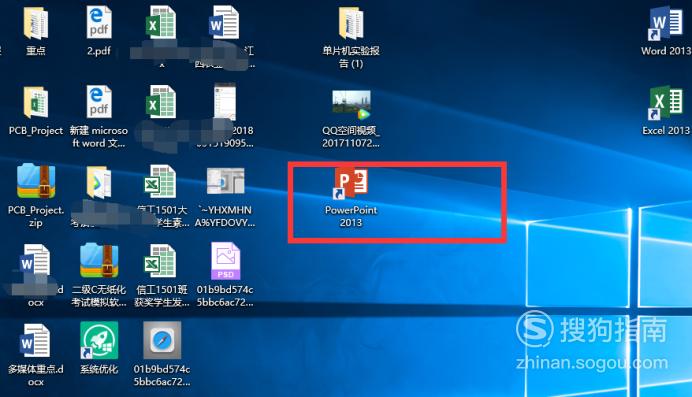Select the 二级C无纸化考试模拟软 archive icon

click(99, 260)
